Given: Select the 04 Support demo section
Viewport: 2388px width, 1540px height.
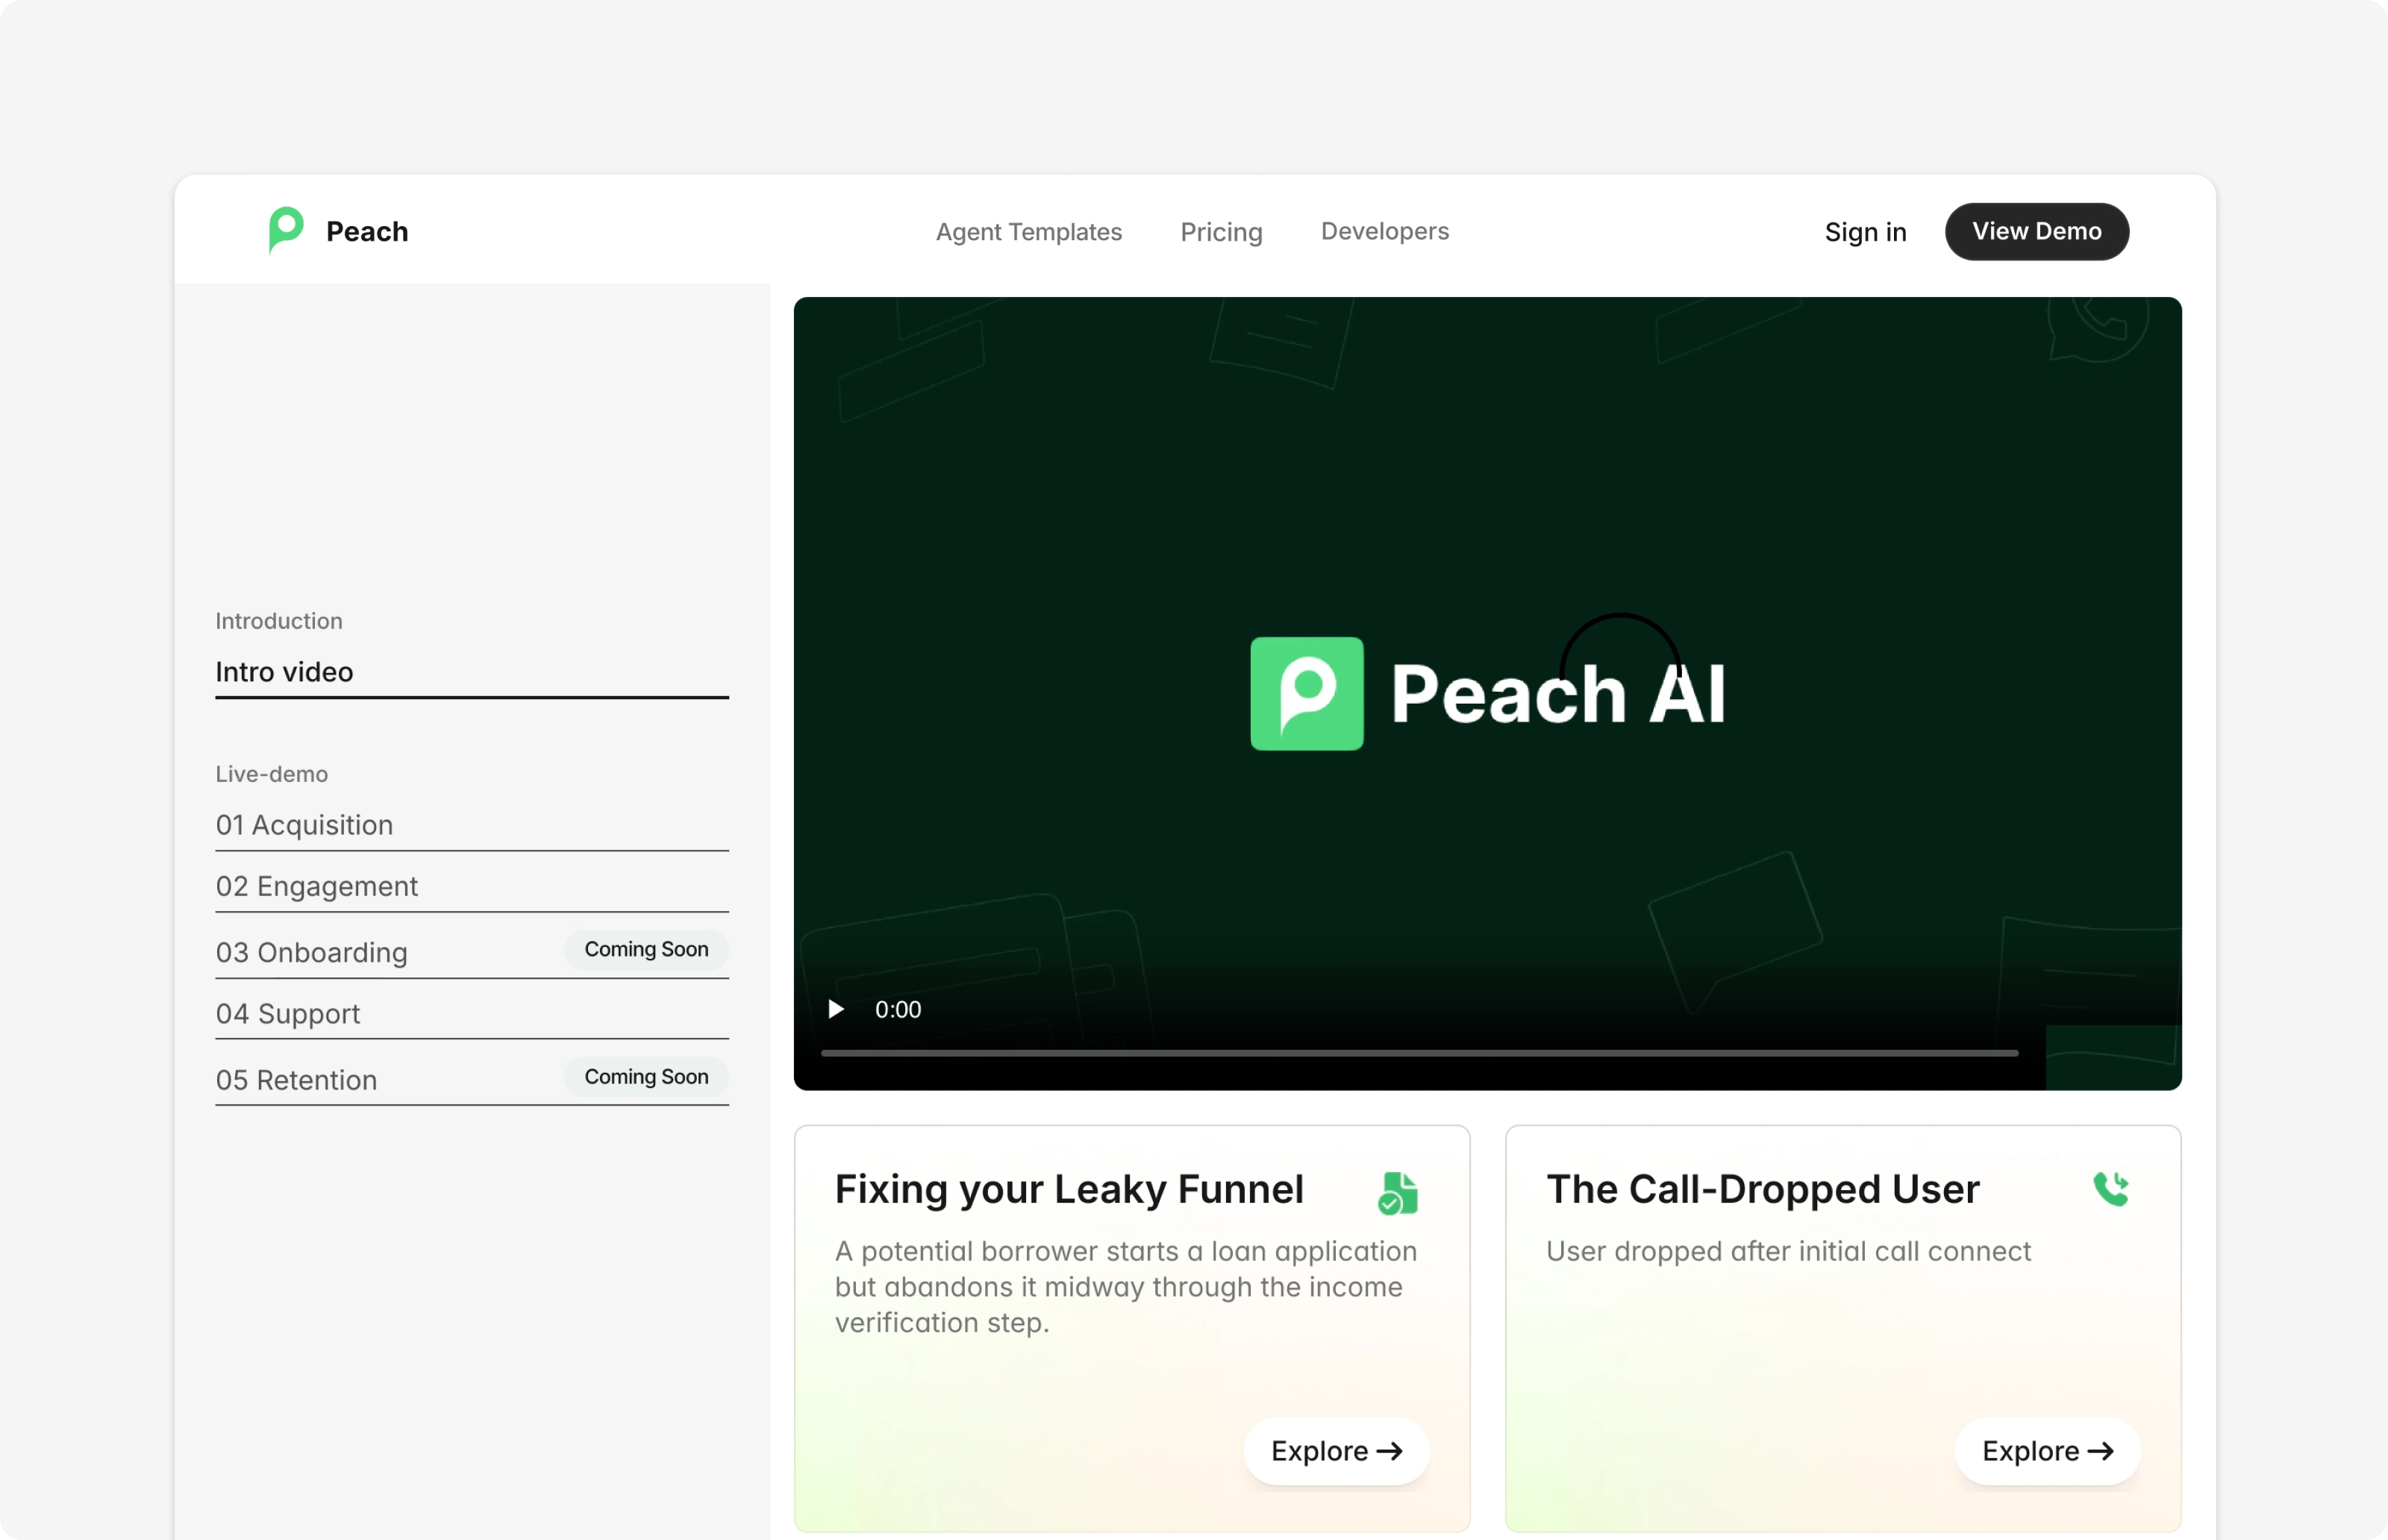Looking at the screenshot, I should 288,1013.
